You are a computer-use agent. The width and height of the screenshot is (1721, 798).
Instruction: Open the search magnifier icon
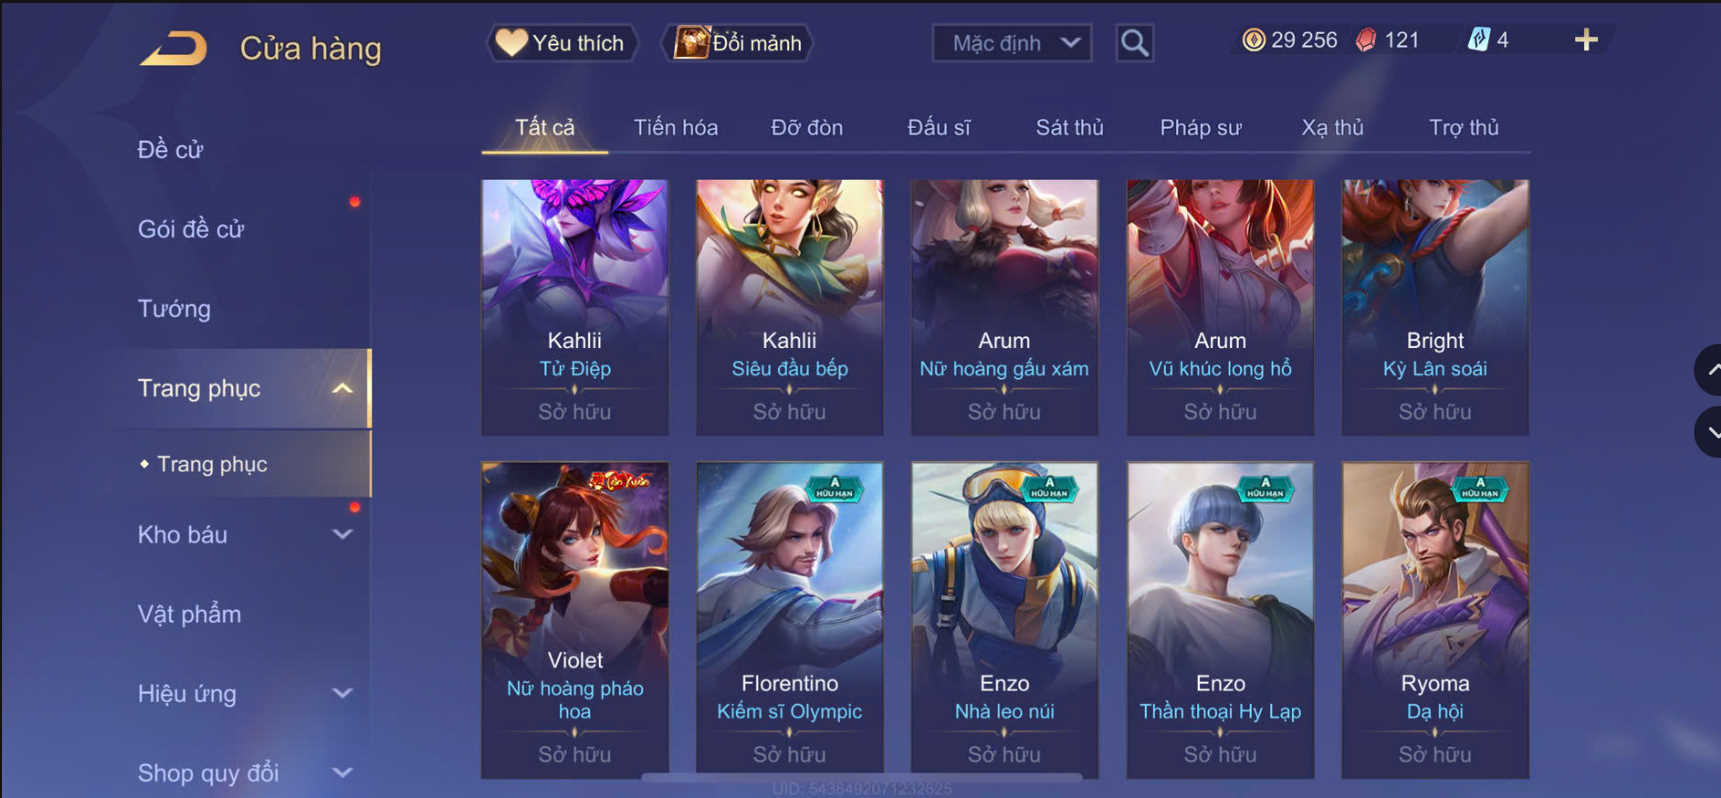1134,43
